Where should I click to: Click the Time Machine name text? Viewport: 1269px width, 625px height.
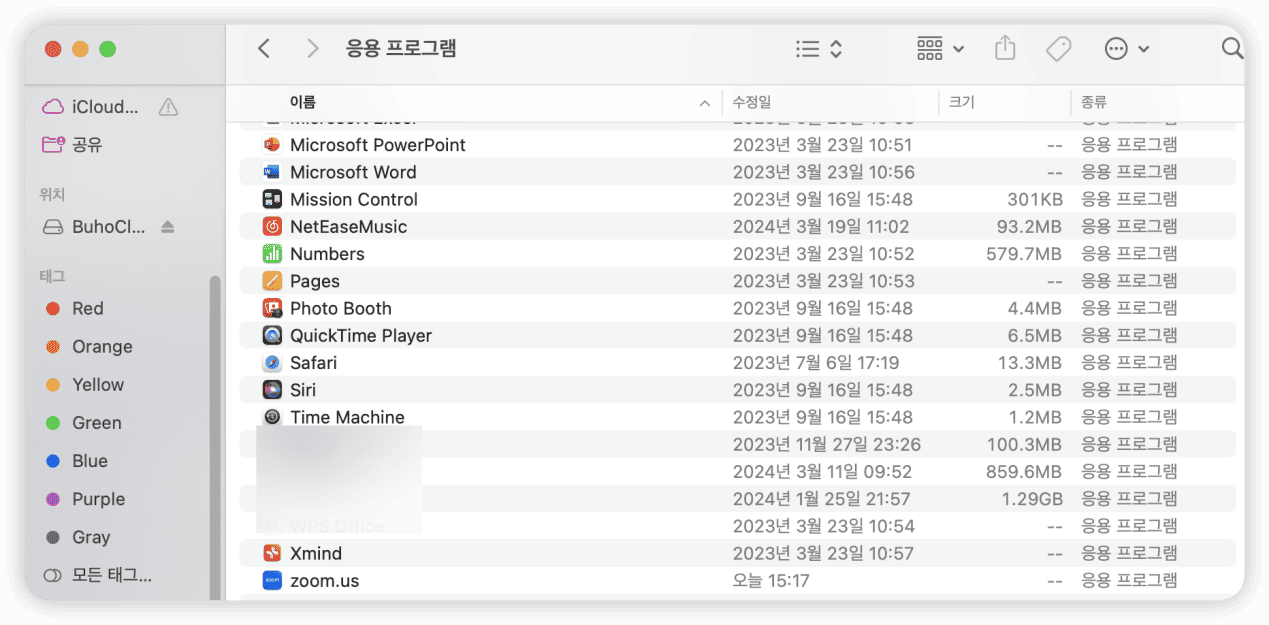(x=347, y=417)
